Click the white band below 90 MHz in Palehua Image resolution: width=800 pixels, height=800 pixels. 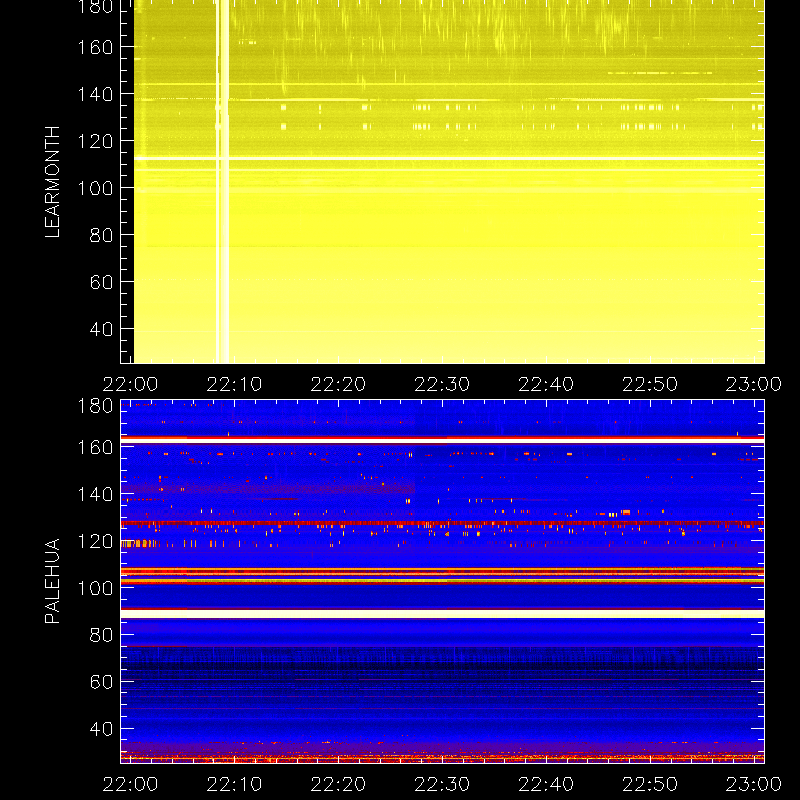pos(442,614)
